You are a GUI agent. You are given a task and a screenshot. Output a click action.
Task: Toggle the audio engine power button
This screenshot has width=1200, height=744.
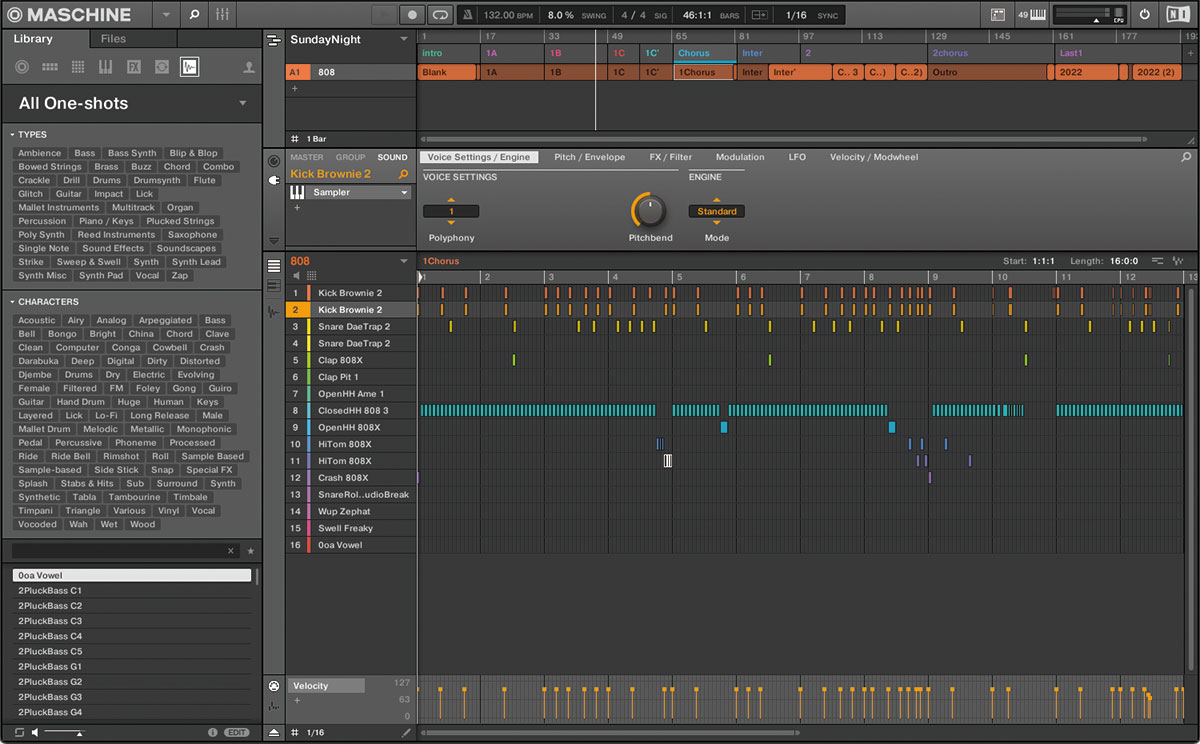point(1145,14)
